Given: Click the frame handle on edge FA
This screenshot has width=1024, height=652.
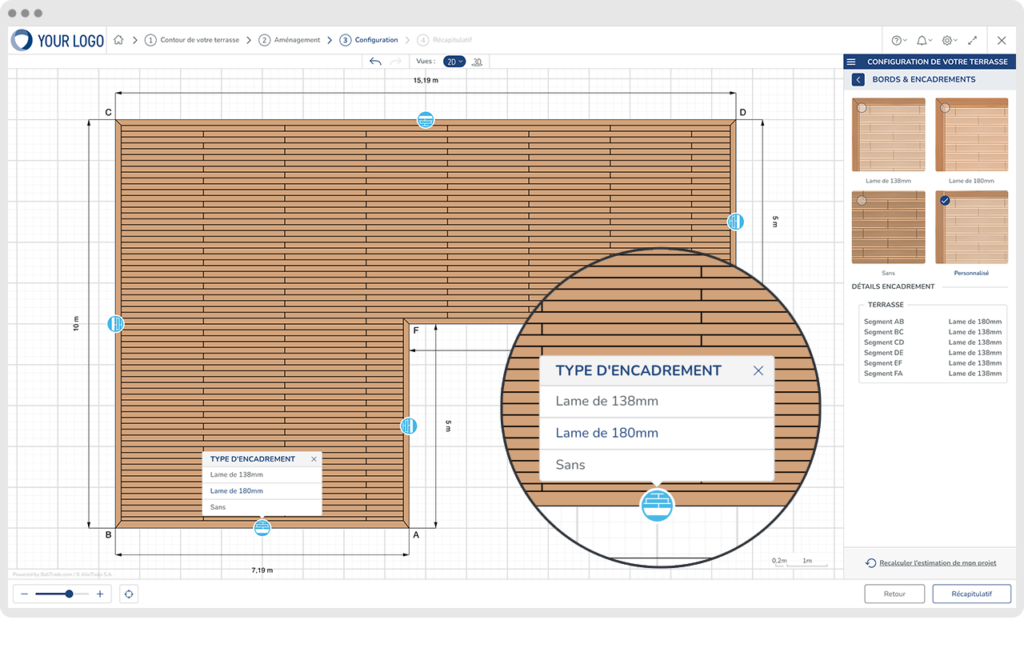Looking at the screenshot, I should click(x=409, y=426).
